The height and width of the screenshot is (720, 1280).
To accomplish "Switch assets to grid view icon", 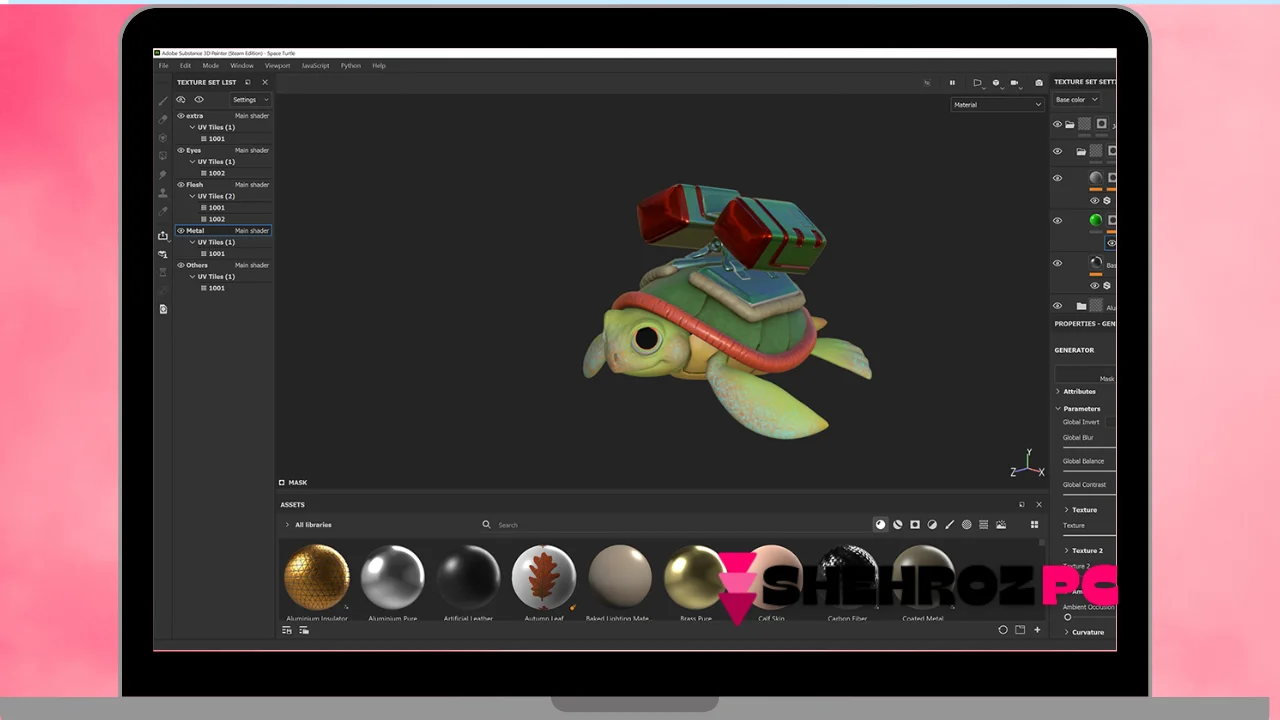I will pos(1034,524).
